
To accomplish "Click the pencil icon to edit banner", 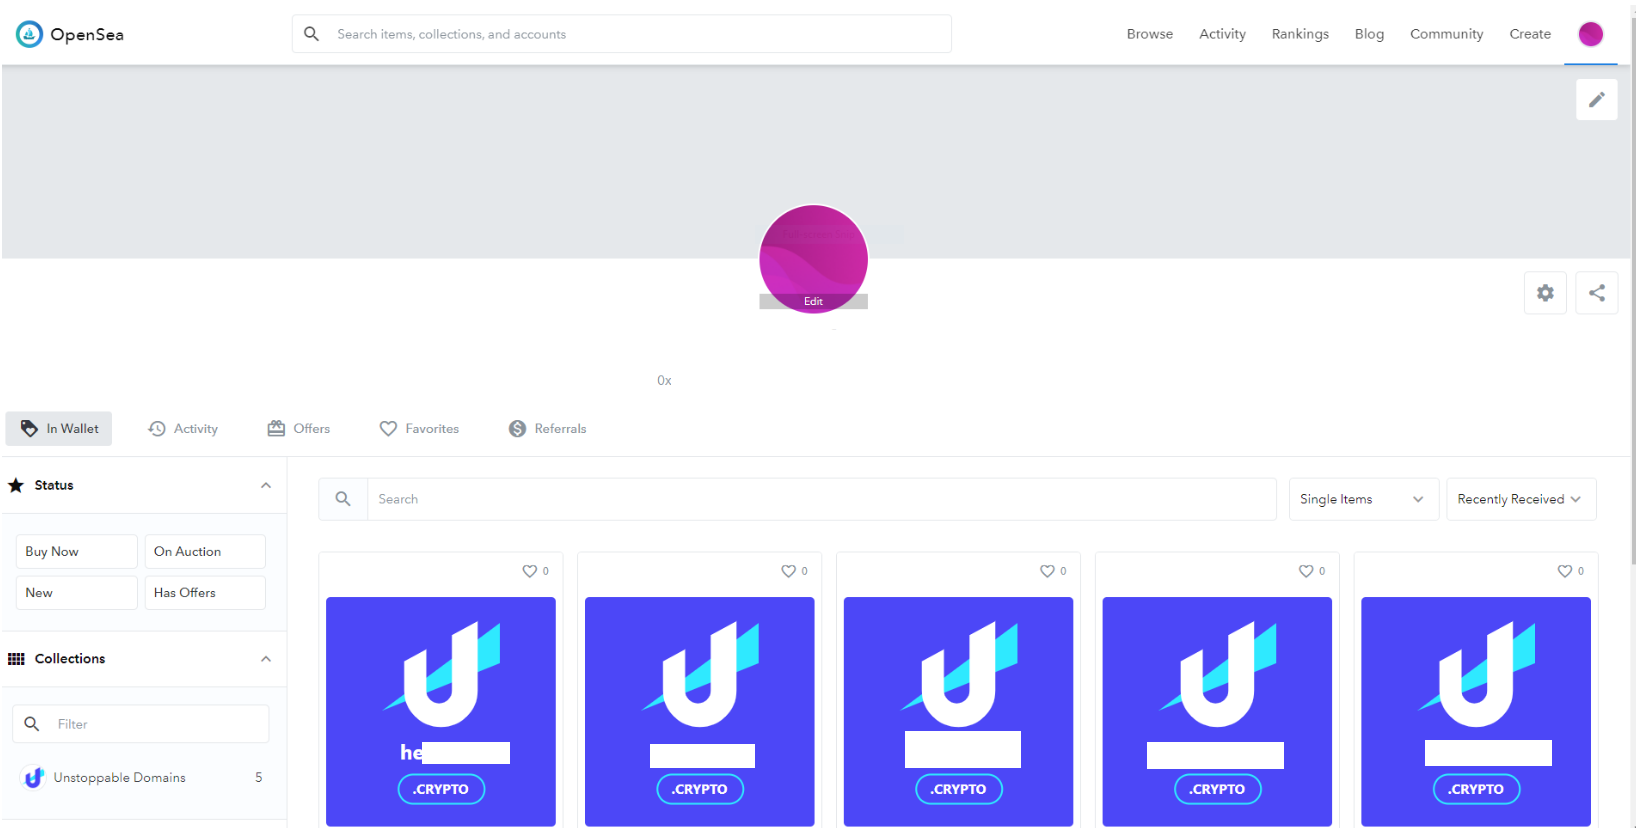I will point(1596,100).
